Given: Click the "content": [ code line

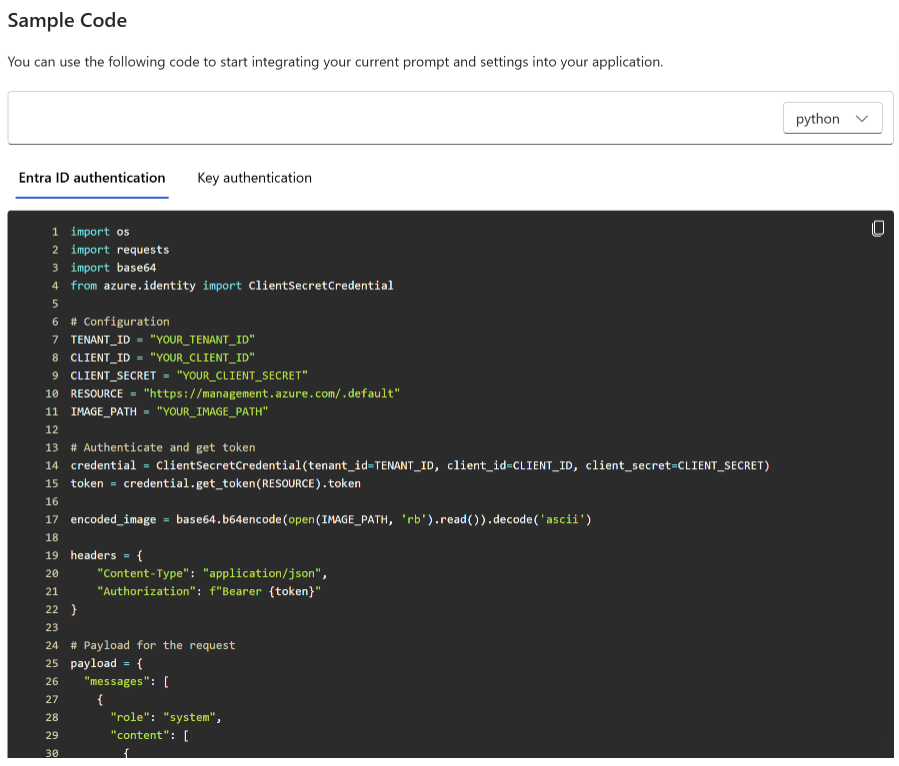Looking at the screenshot, I should (150, 735).
